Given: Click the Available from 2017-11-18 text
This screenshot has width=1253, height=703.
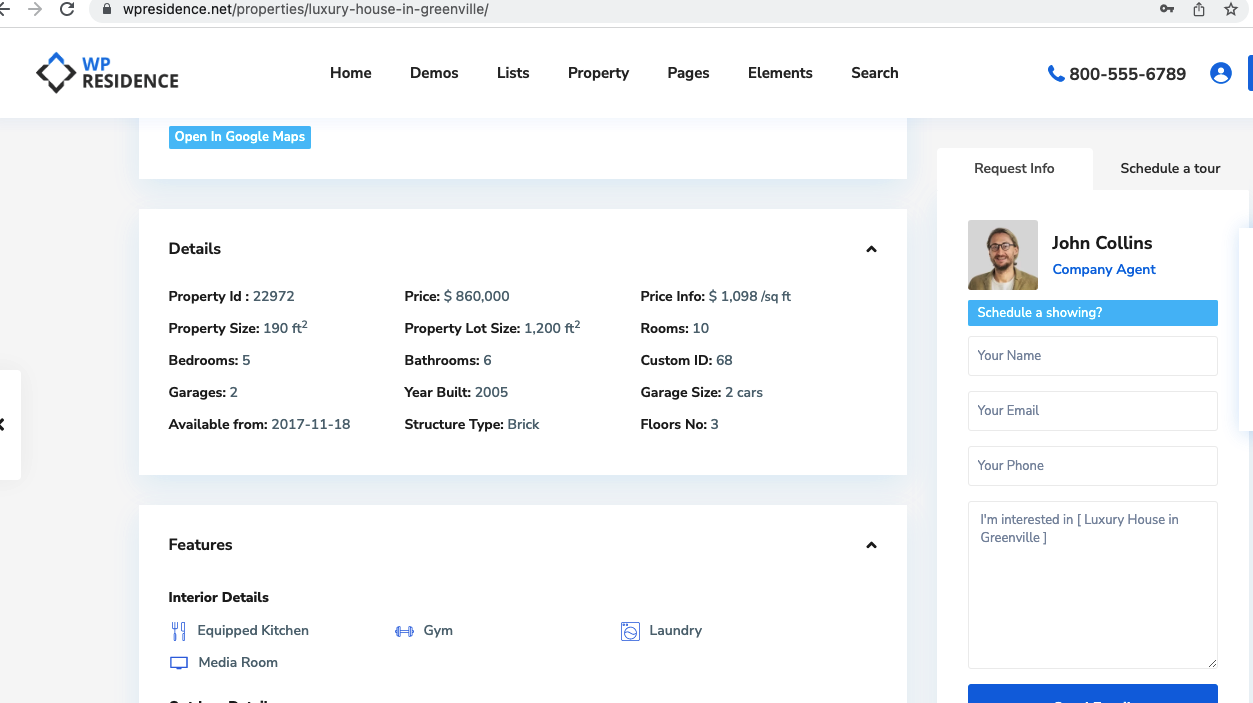Looking at the screenshot, I should pos(260,425).
